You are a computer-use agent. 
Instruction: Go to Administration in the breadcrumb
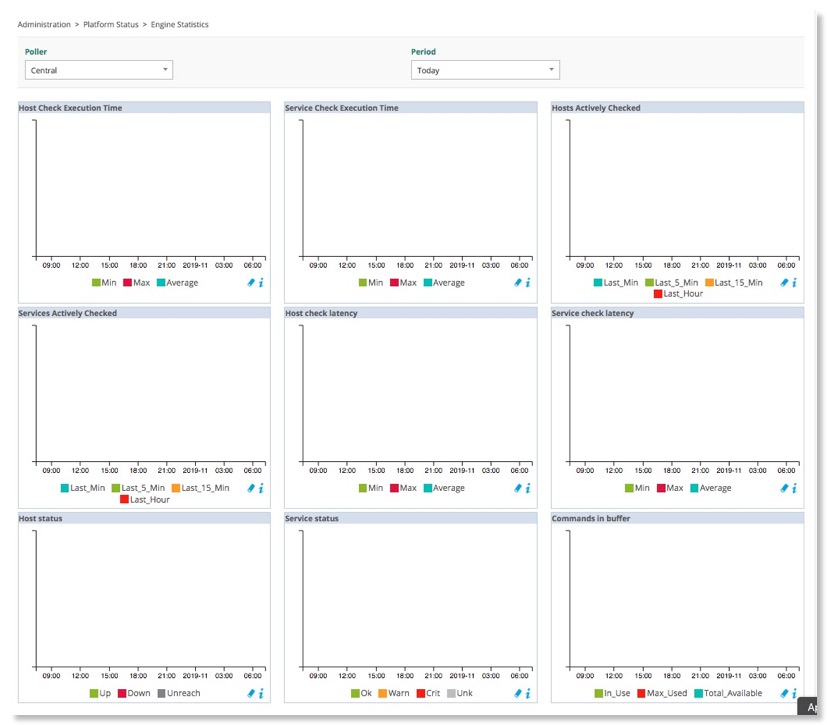point(44,24)
